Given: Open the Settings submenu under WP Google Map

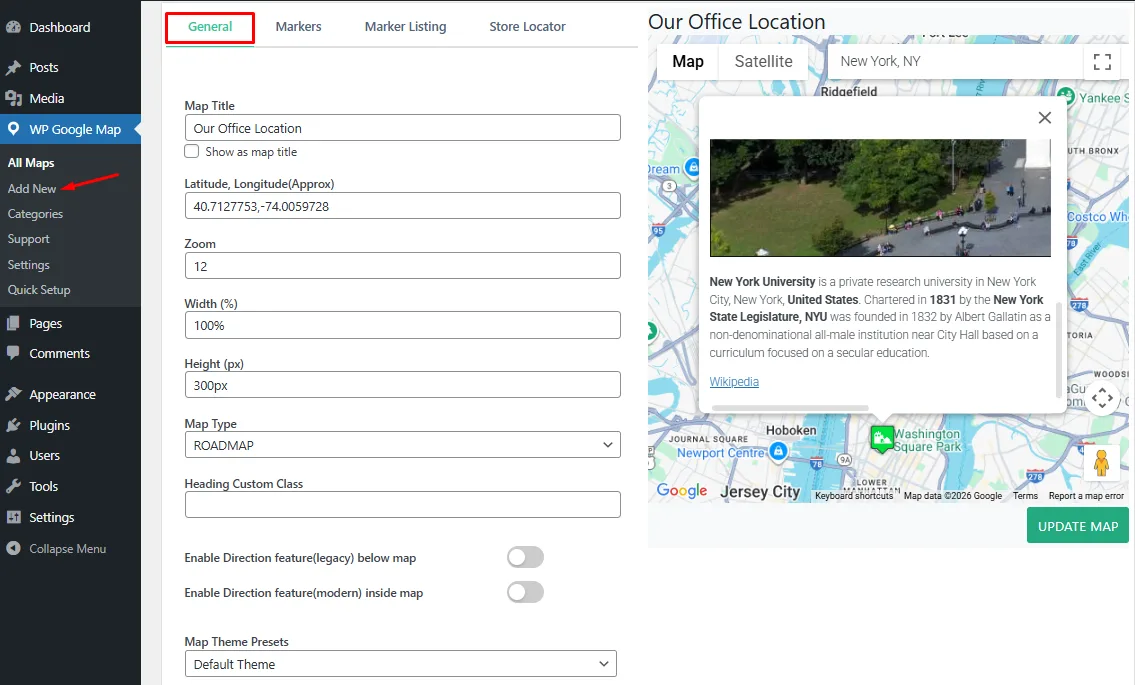Looking at the screenshot, I should coord(29,265).
